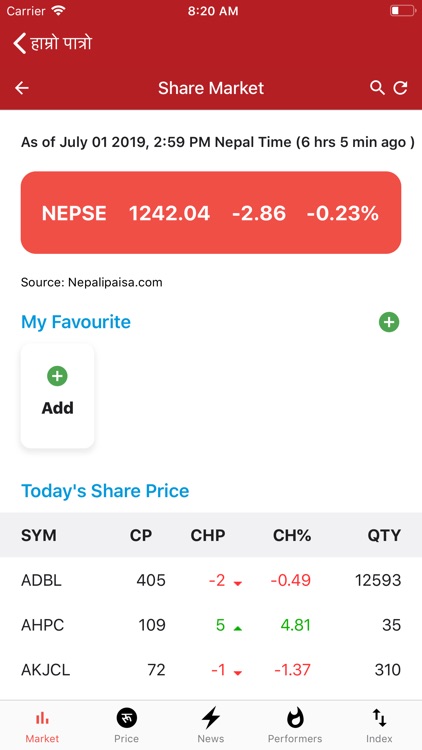Add favourite with green plus beside My Favourite
Viewport: 422px width, 750px height.
tap(389, 322)
